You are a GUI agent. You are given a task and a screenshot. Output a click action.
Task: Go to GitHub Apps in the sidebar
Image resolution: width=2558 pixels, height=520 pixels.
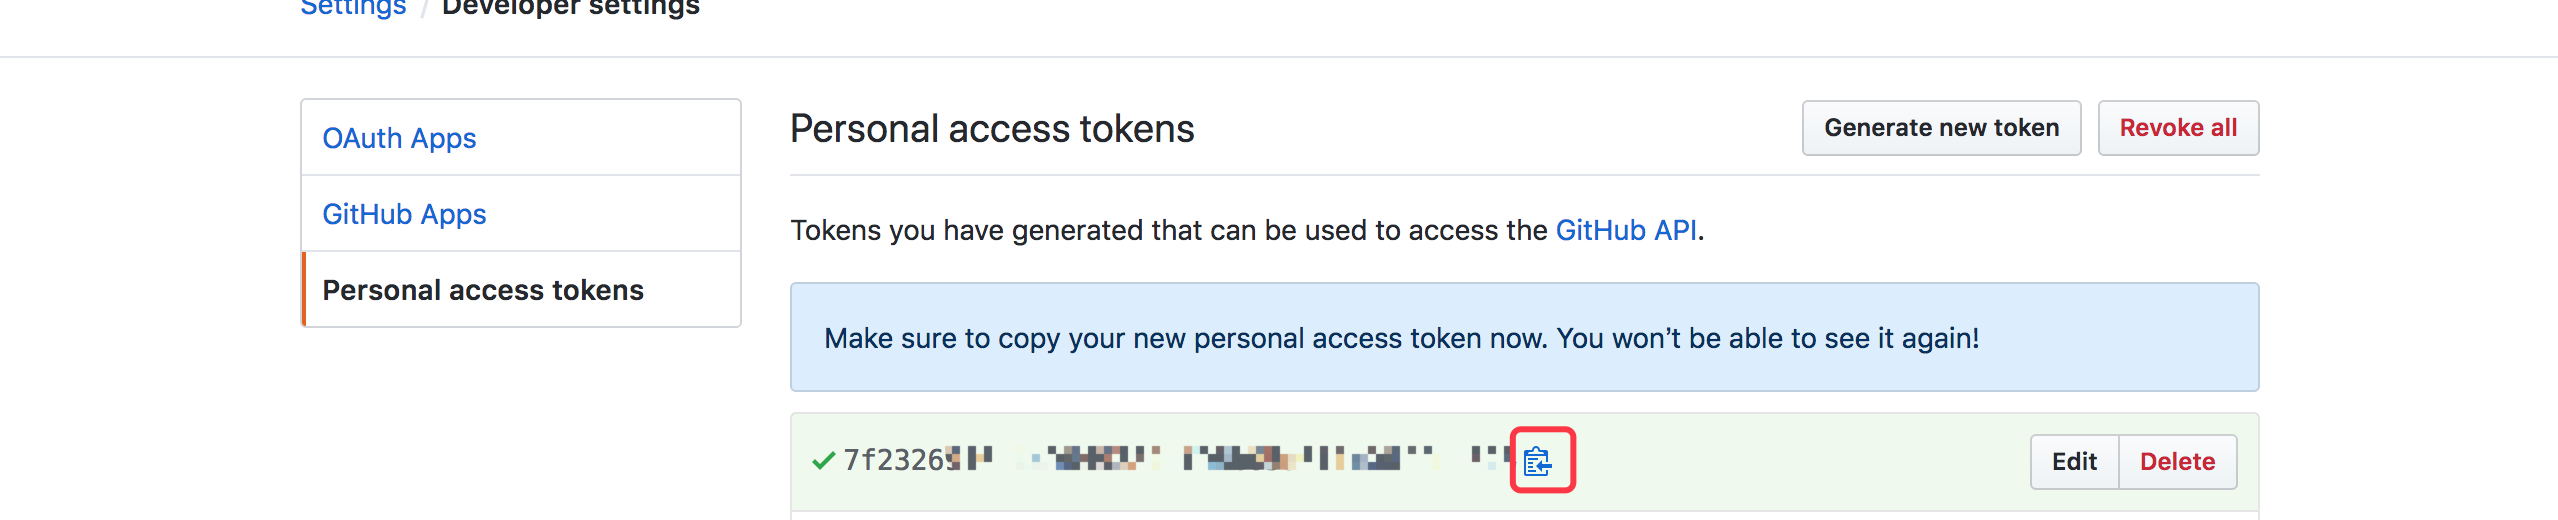[404, 214]
